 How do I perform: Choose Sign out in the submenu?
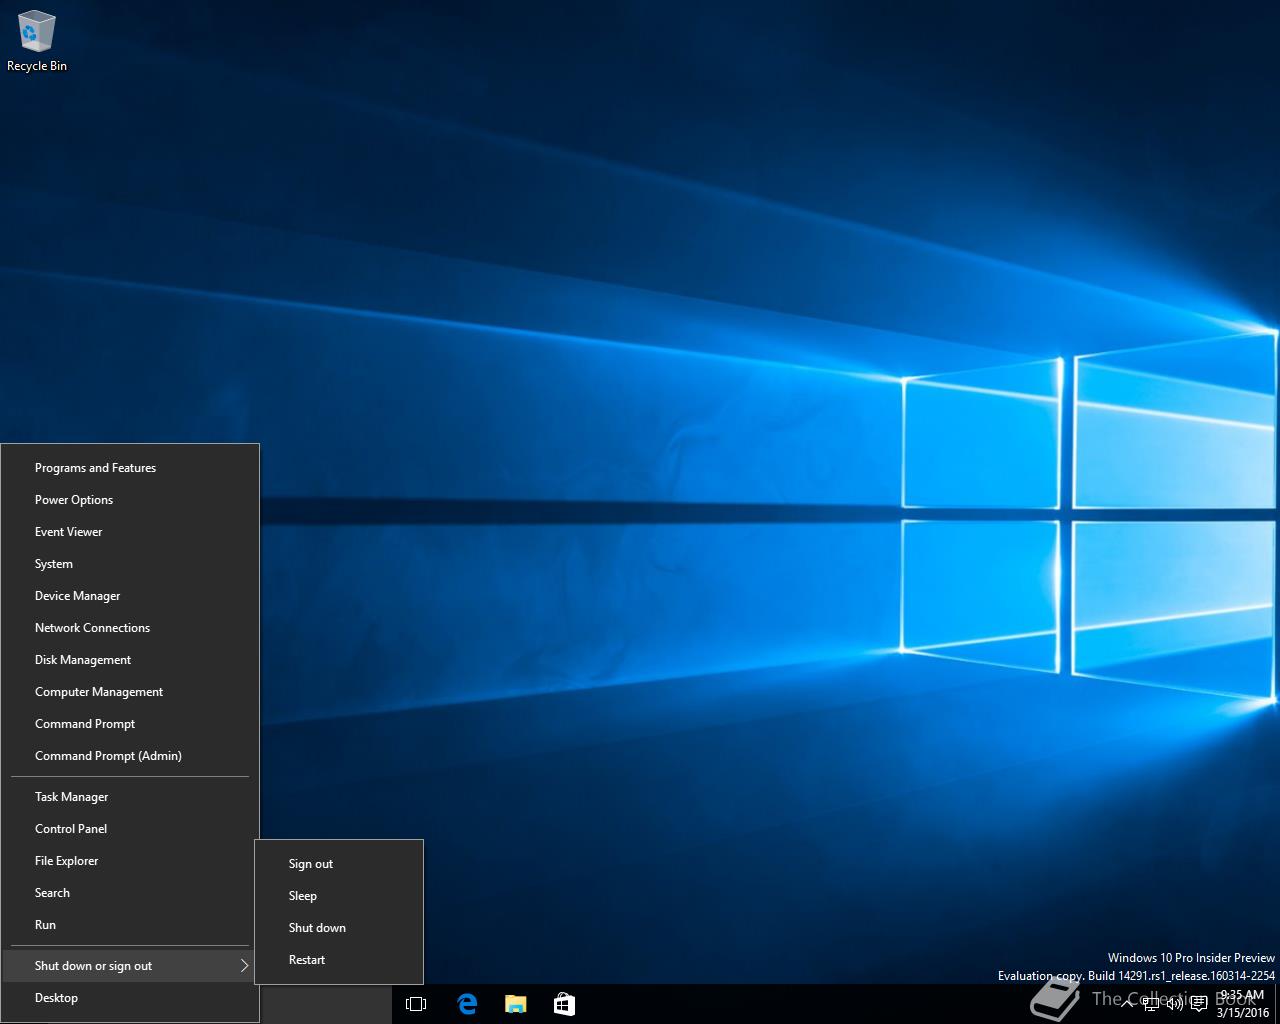(339, 864)
